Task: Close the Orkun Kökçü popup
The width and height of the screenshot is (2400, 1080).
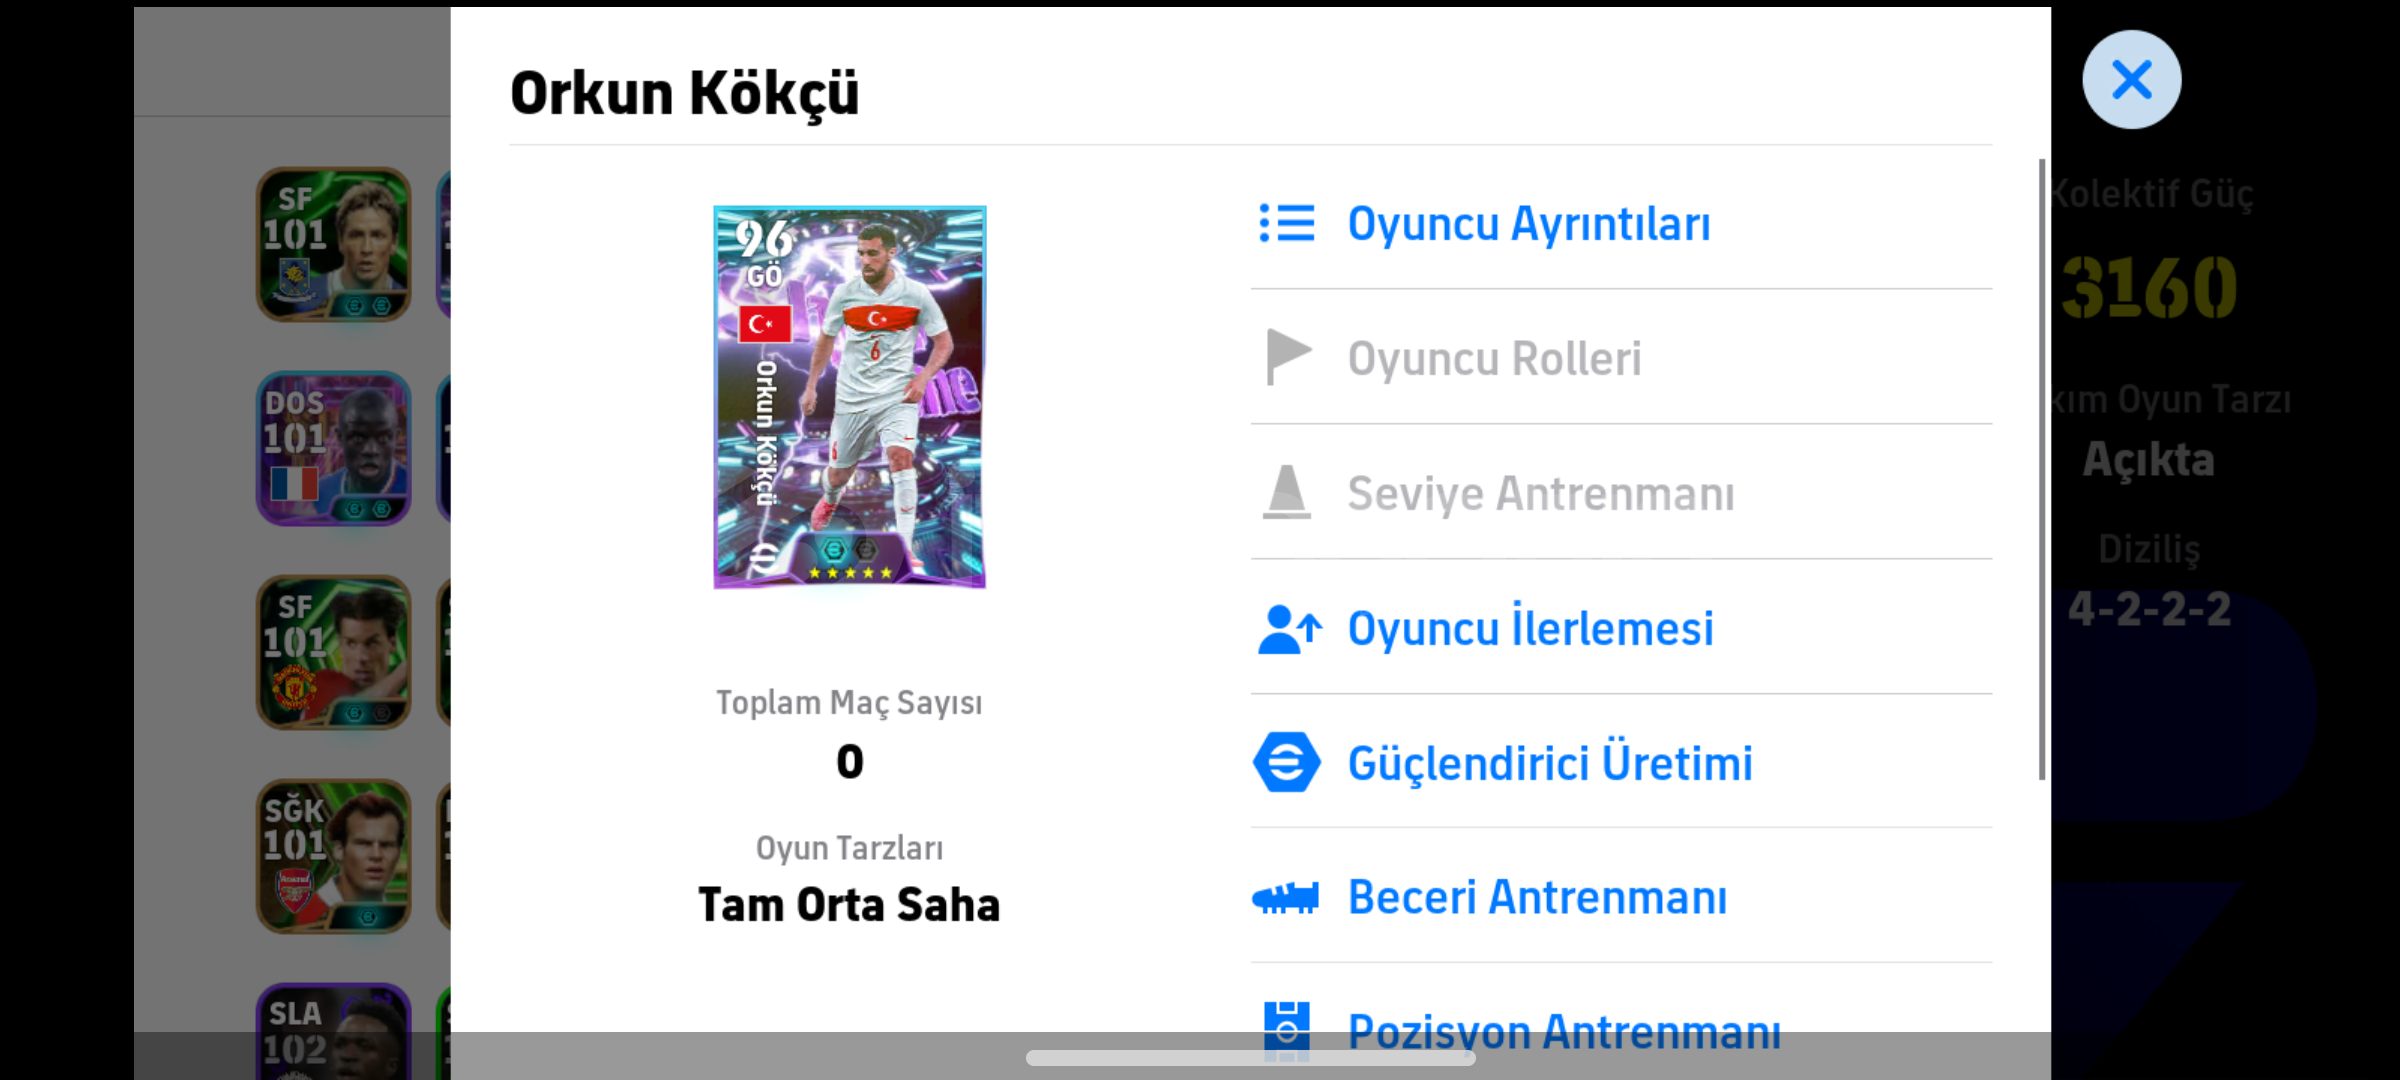Action: pyautogui.click(x=2131, y=80)
